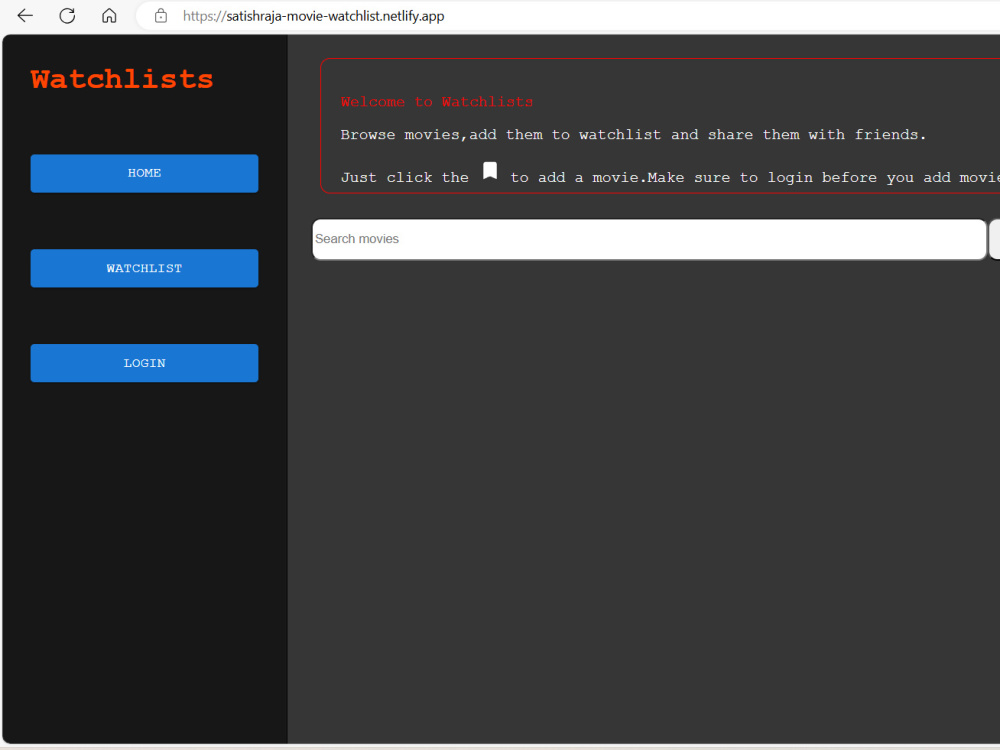
Task: Click the 'Just click the' instruction text
Action: [404, 177]
